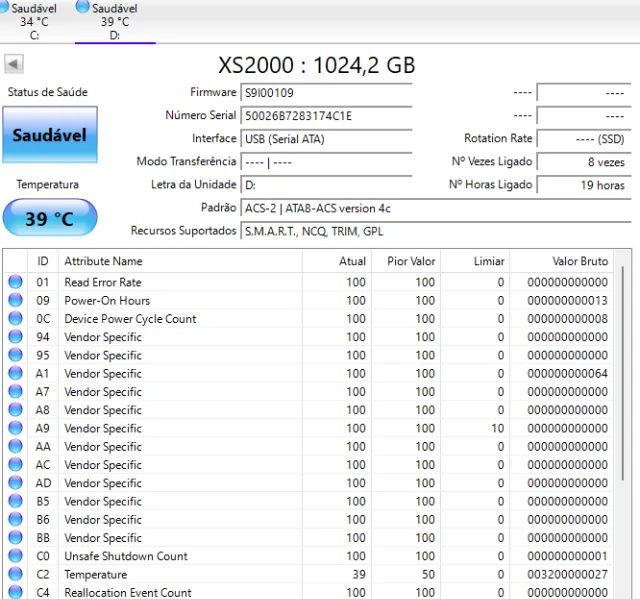Select the Reallocation Event Count attribute name
Viewport: 640px width, 599px height.
[128, 592]
